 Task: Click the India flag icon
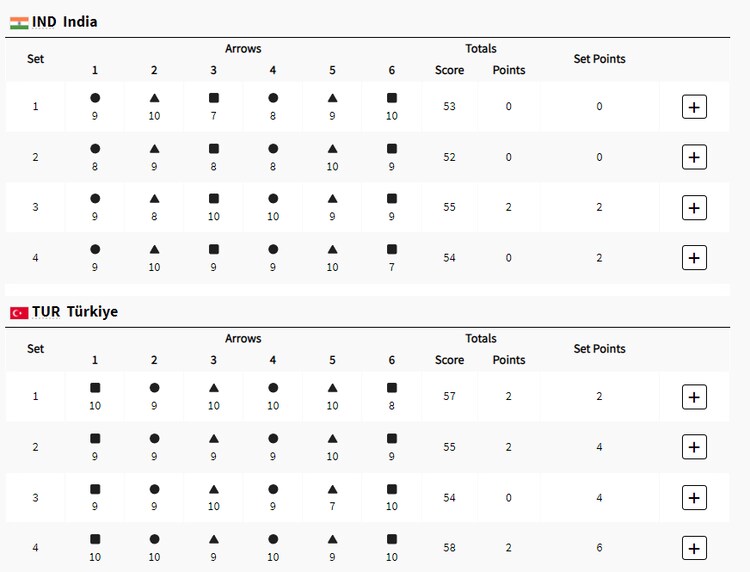[x=19, y=22]
